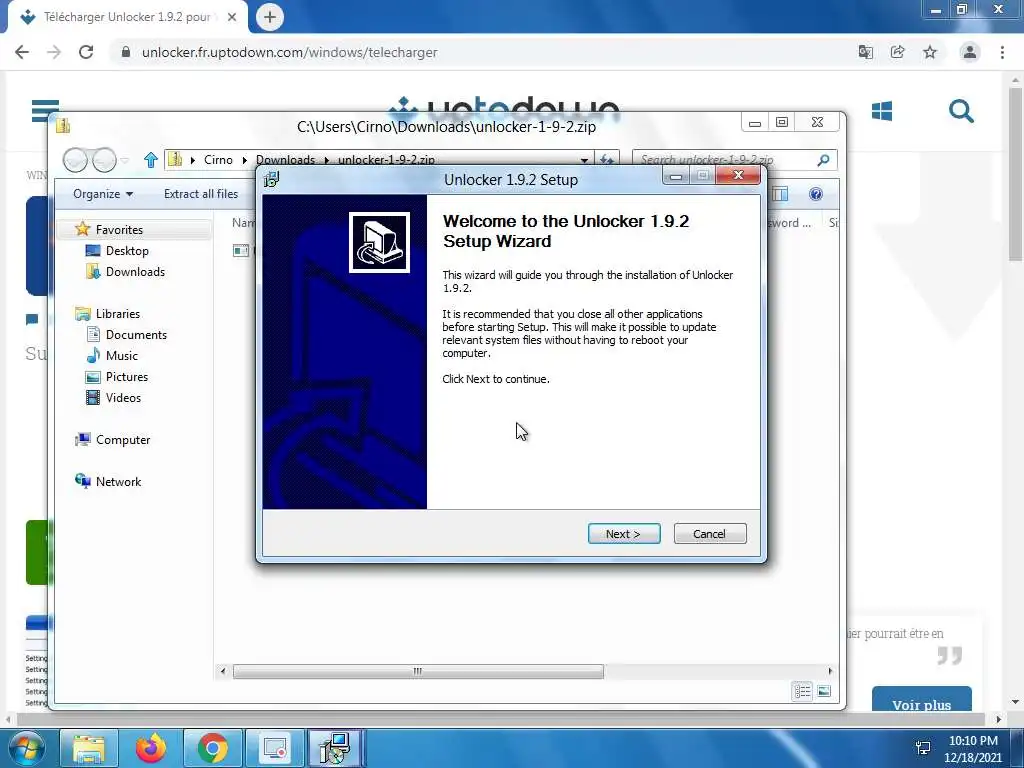Open Desktop in Explorer sidebar
This screenshot has height=768, width=1024.
(x=127, y=251)
